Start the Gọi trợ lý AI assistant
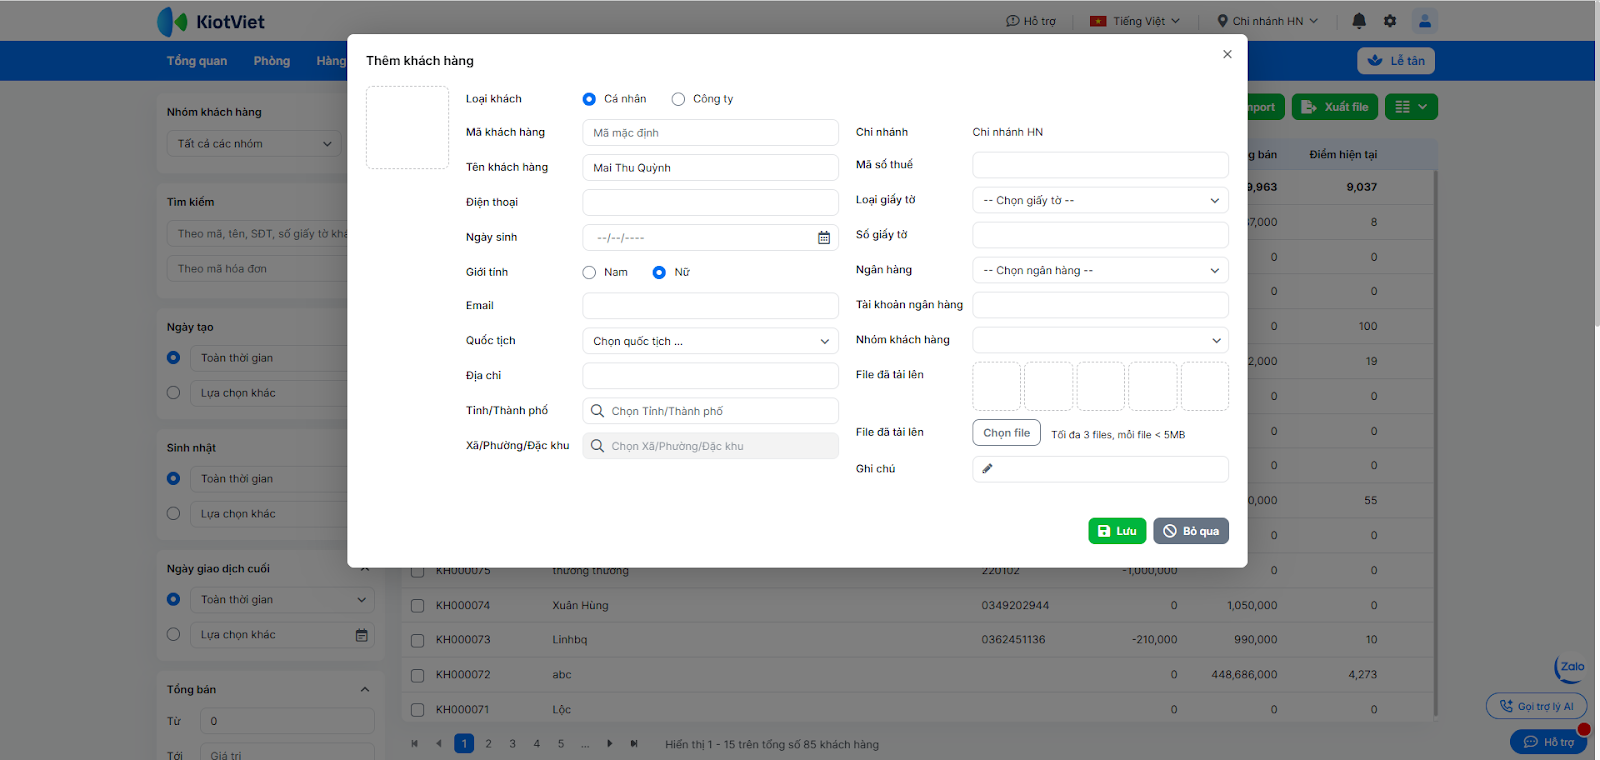The image size is (1600, 760). [x=1536, y=706]
